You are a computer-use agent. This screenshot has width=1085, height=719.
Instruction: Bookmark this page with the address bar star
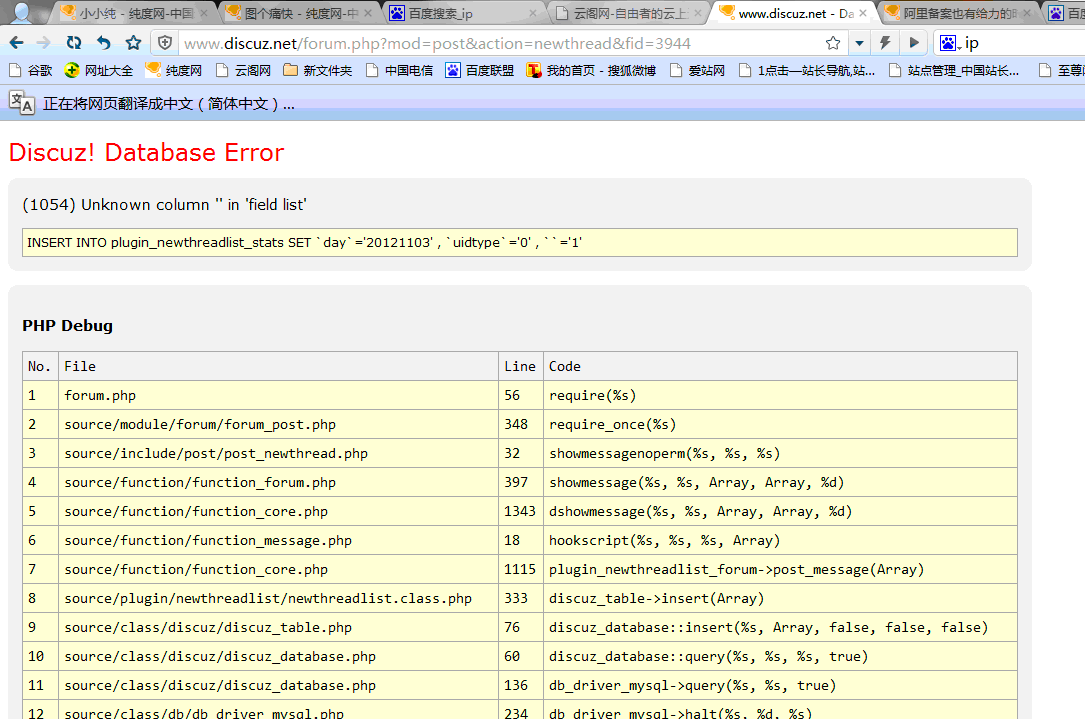[833, 43]
